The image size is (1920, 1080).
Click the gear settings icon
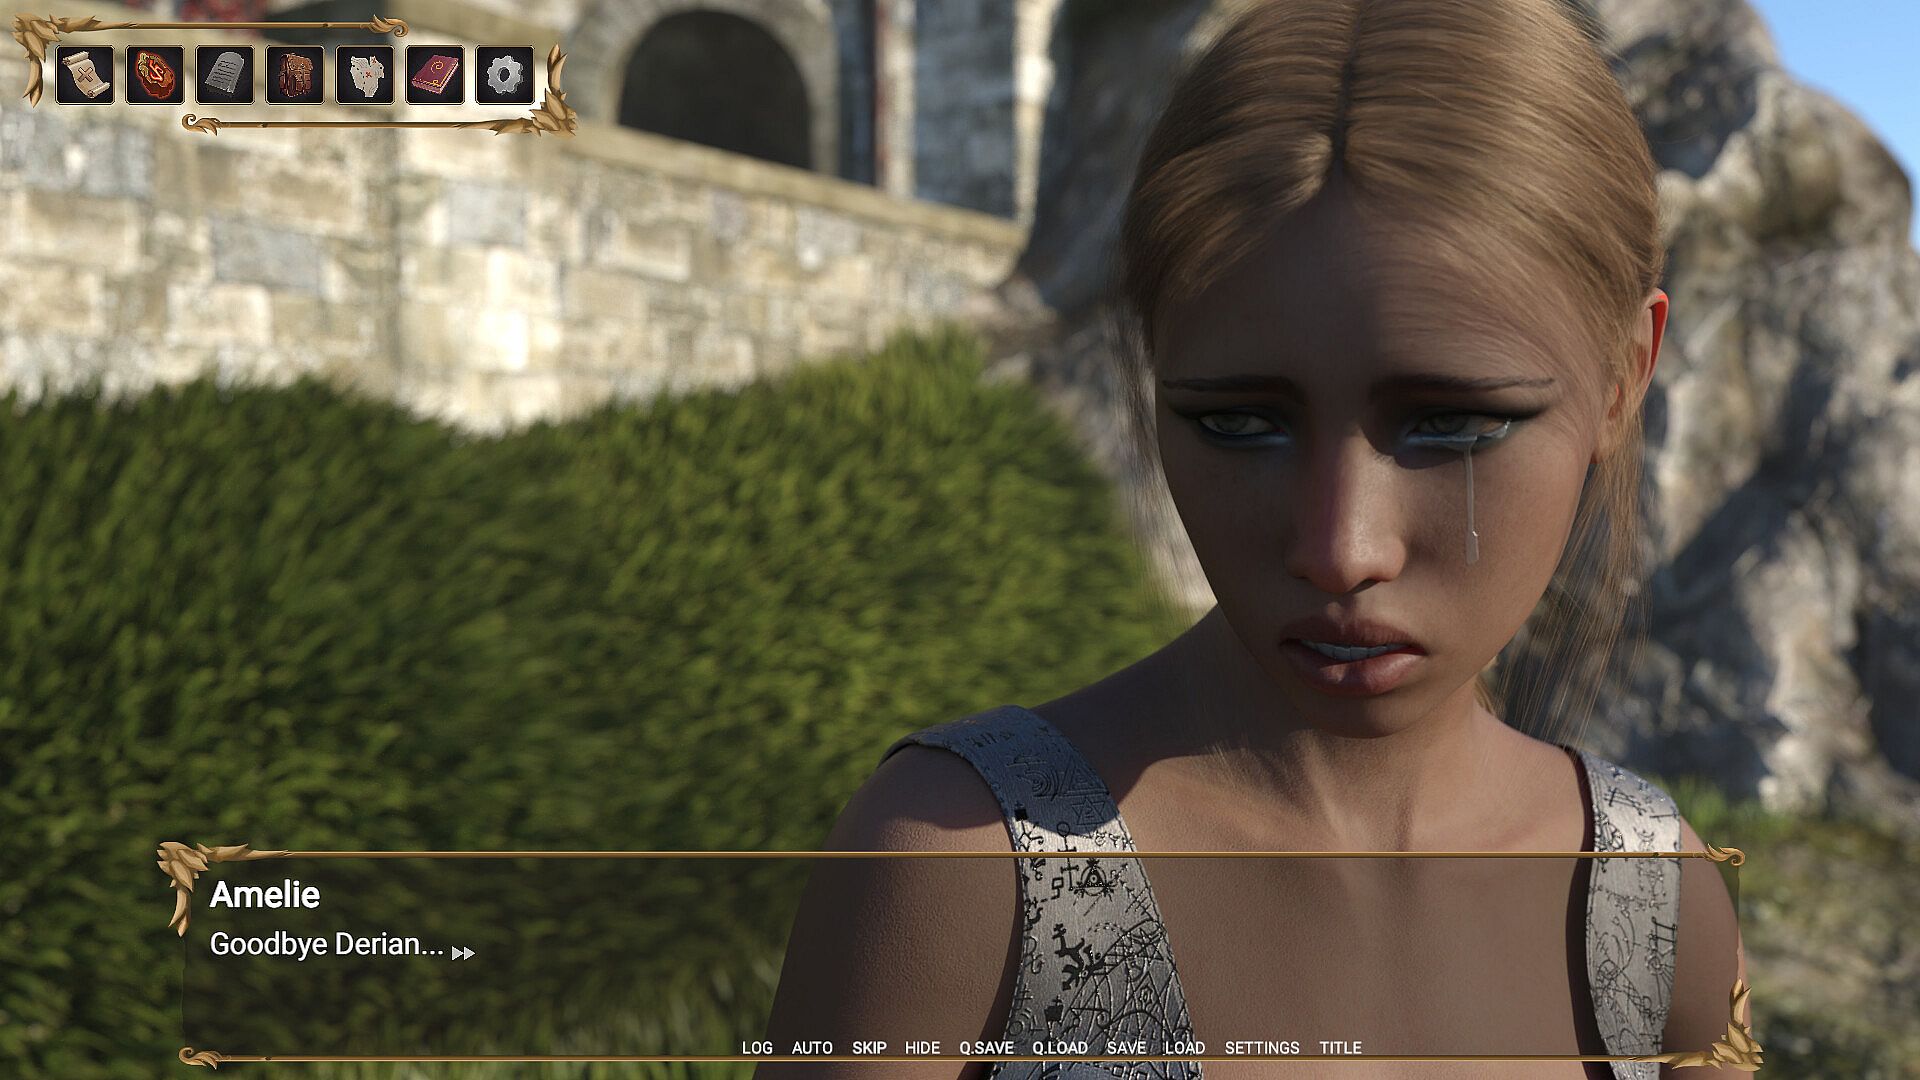click(x=504, y=75)
